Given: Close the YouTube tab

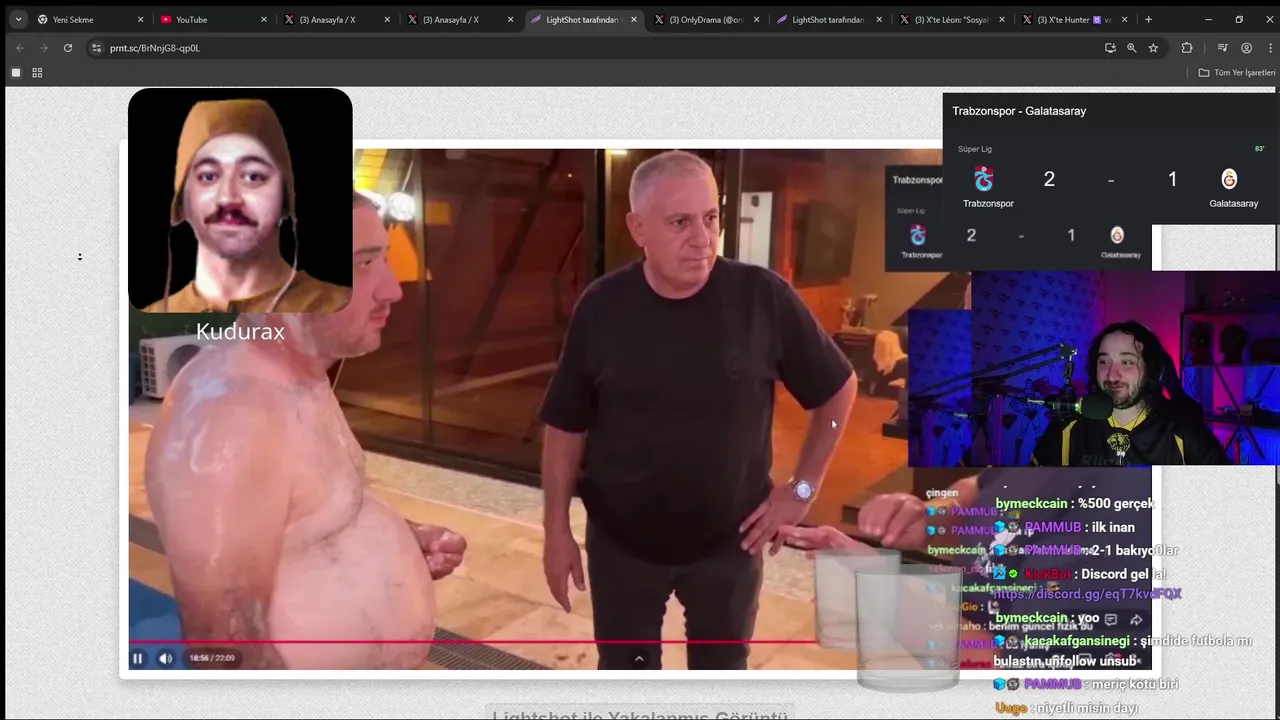Looking at the screenshot, I should pyautogui.click(x=264, y=19).
